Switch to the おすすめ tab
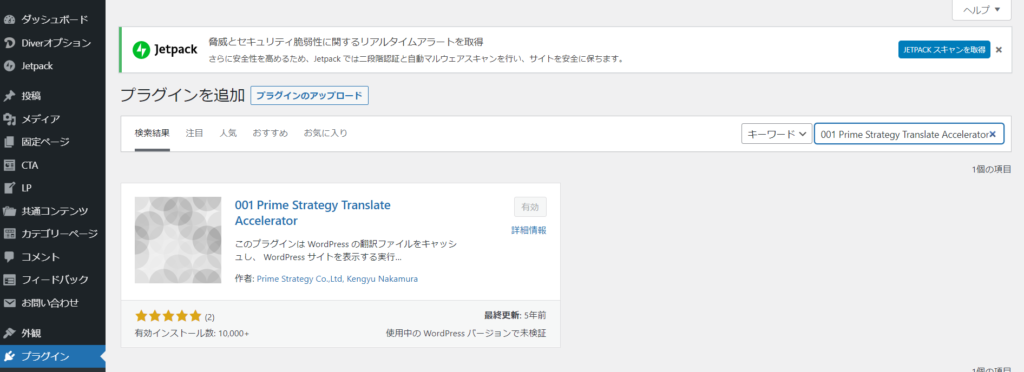Viewport: 1024px width, 372px height. (x=270, y=133)
